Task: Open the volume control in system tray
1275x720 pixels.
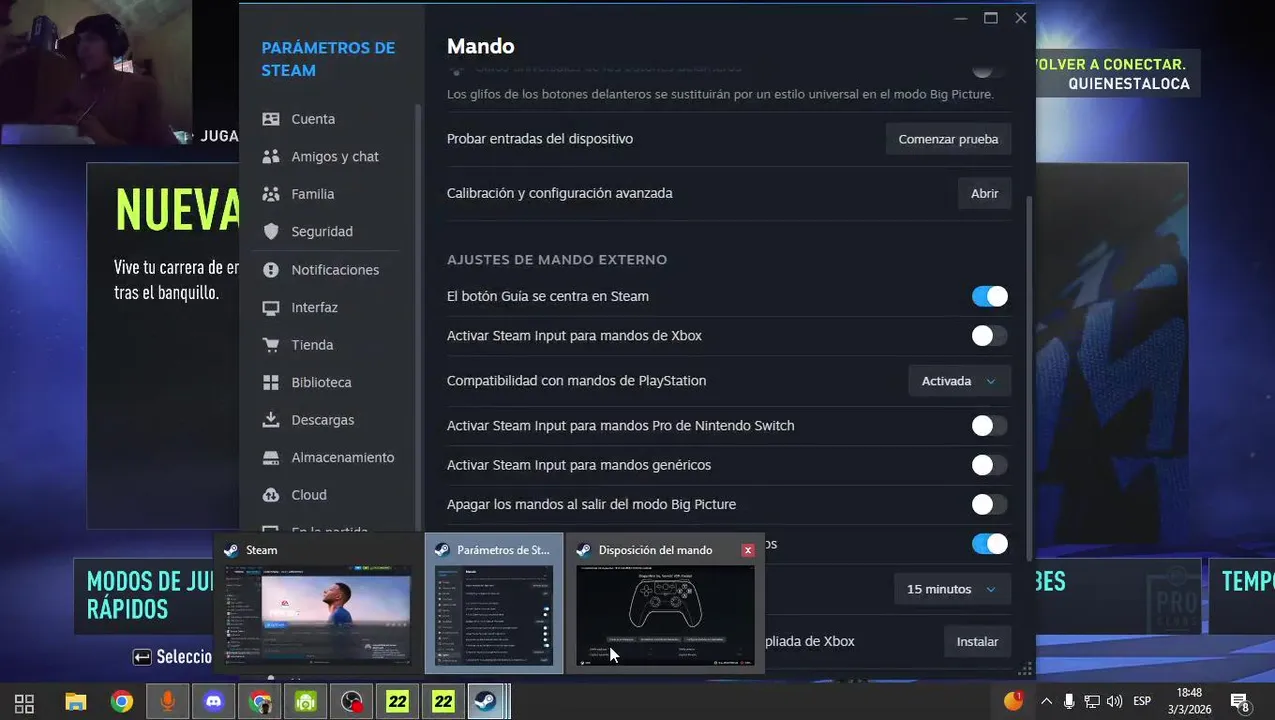Action: coord(1115,702)
